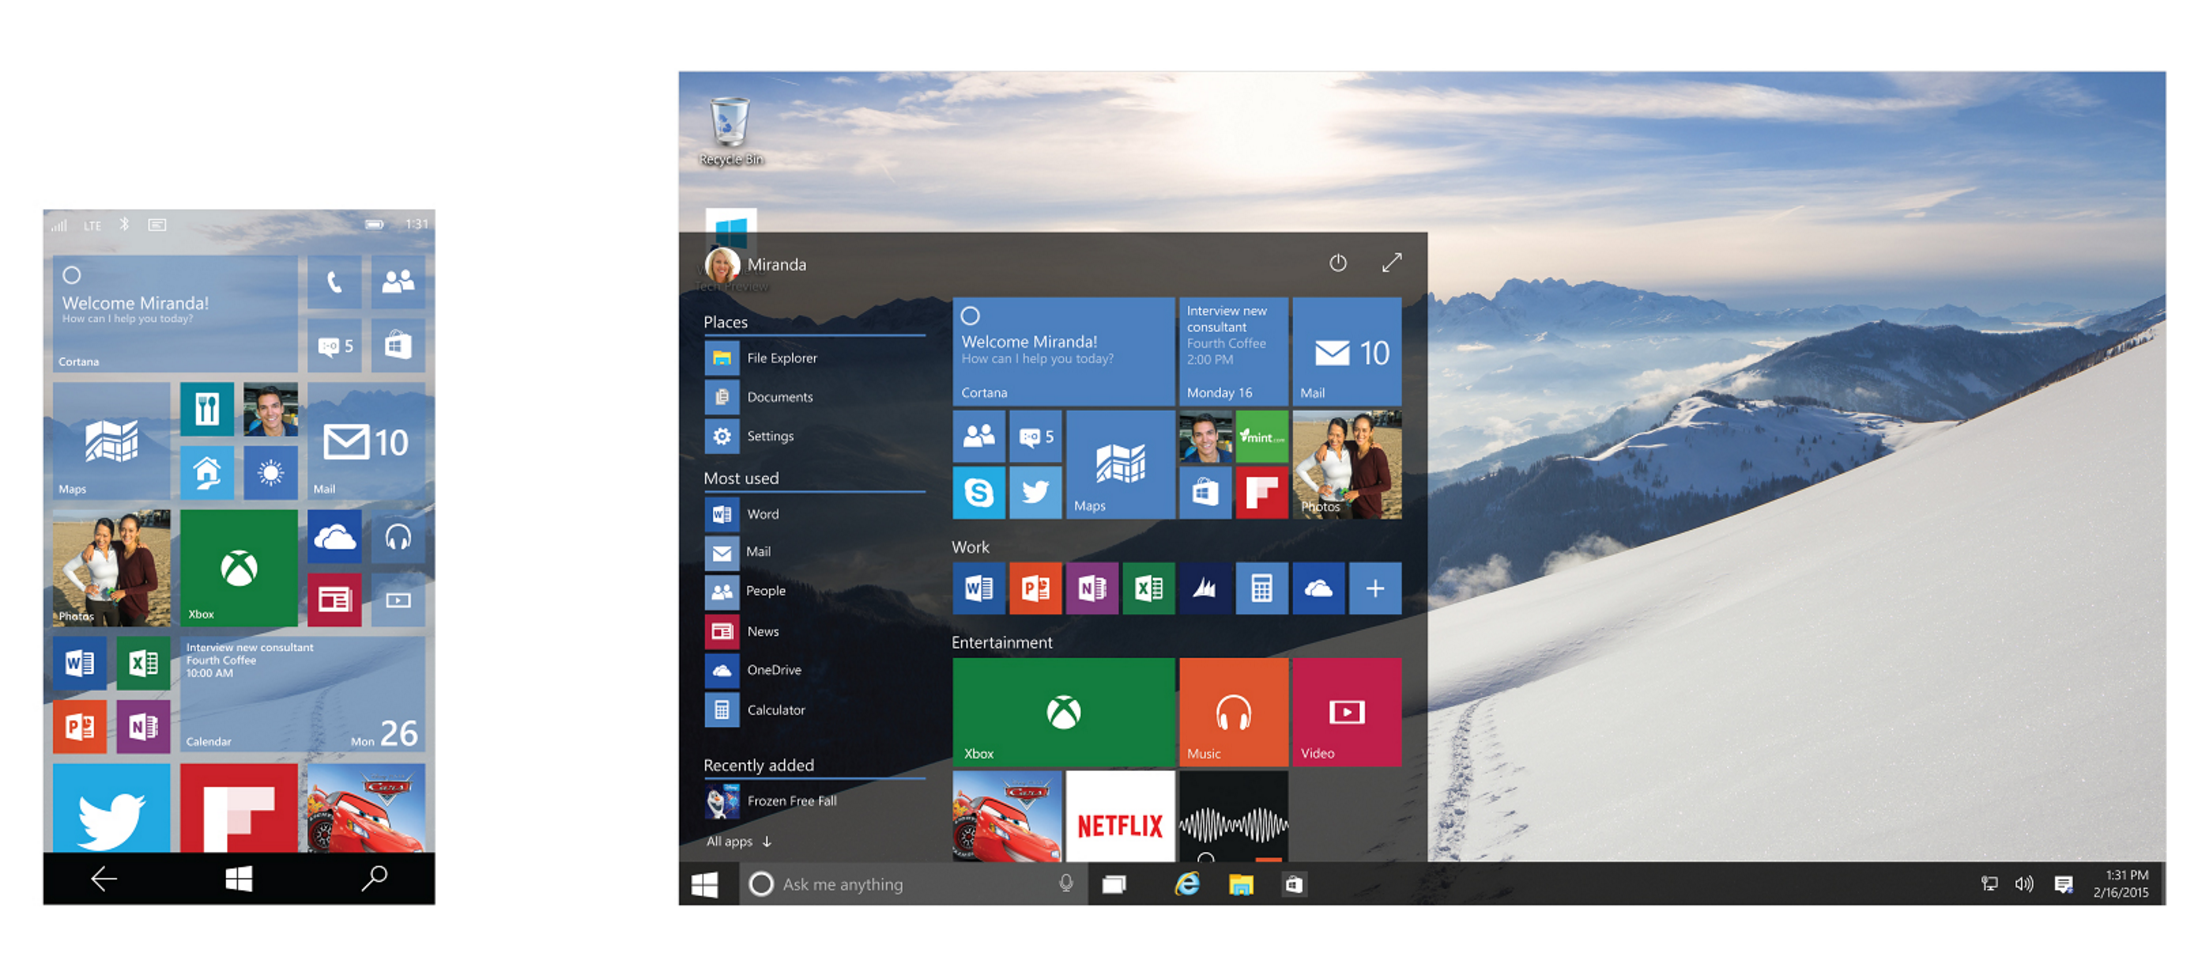Click the taskbar clock showing 1:31 PM
This screenshot has width=2208, height=956.
(x=2120, y=884)
